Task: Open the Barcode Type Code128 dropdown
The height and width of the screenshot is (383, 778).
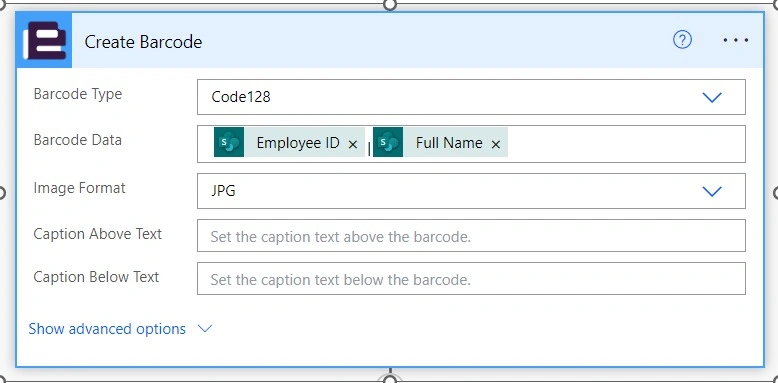Action: pyautogui.click(x=471, y=97)
